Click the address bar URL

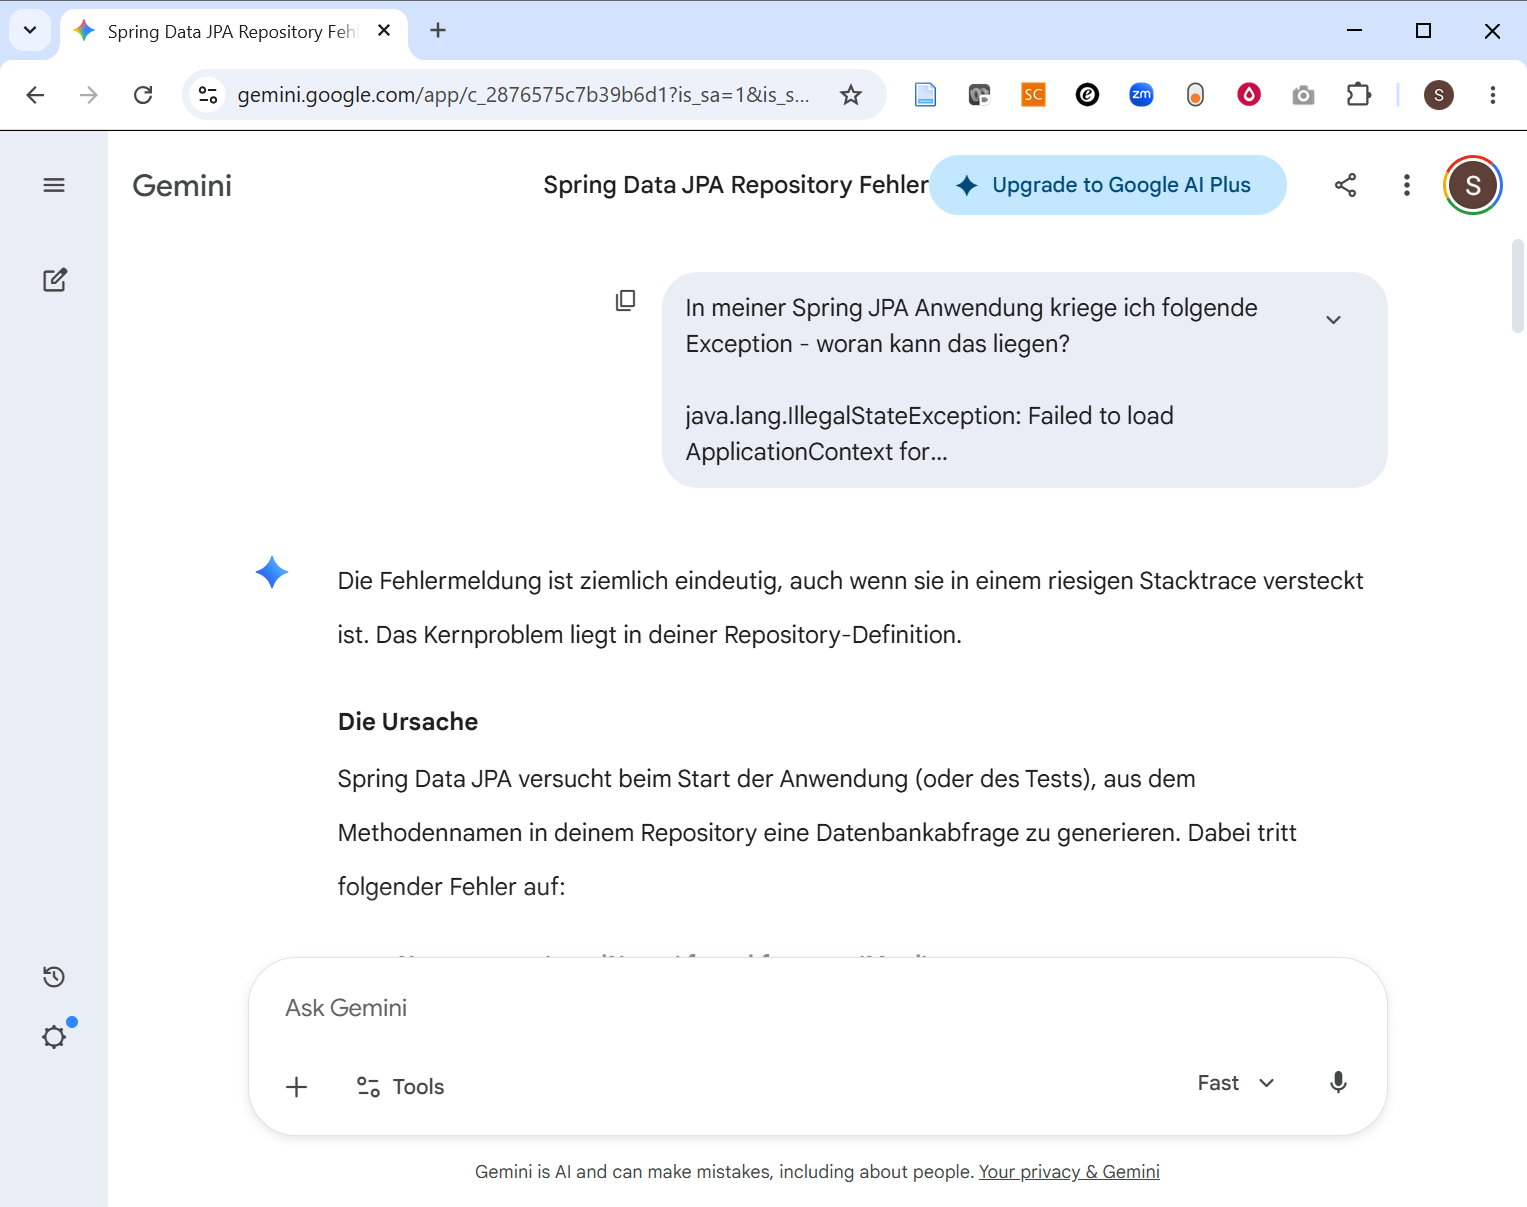[x=523, y=95]
